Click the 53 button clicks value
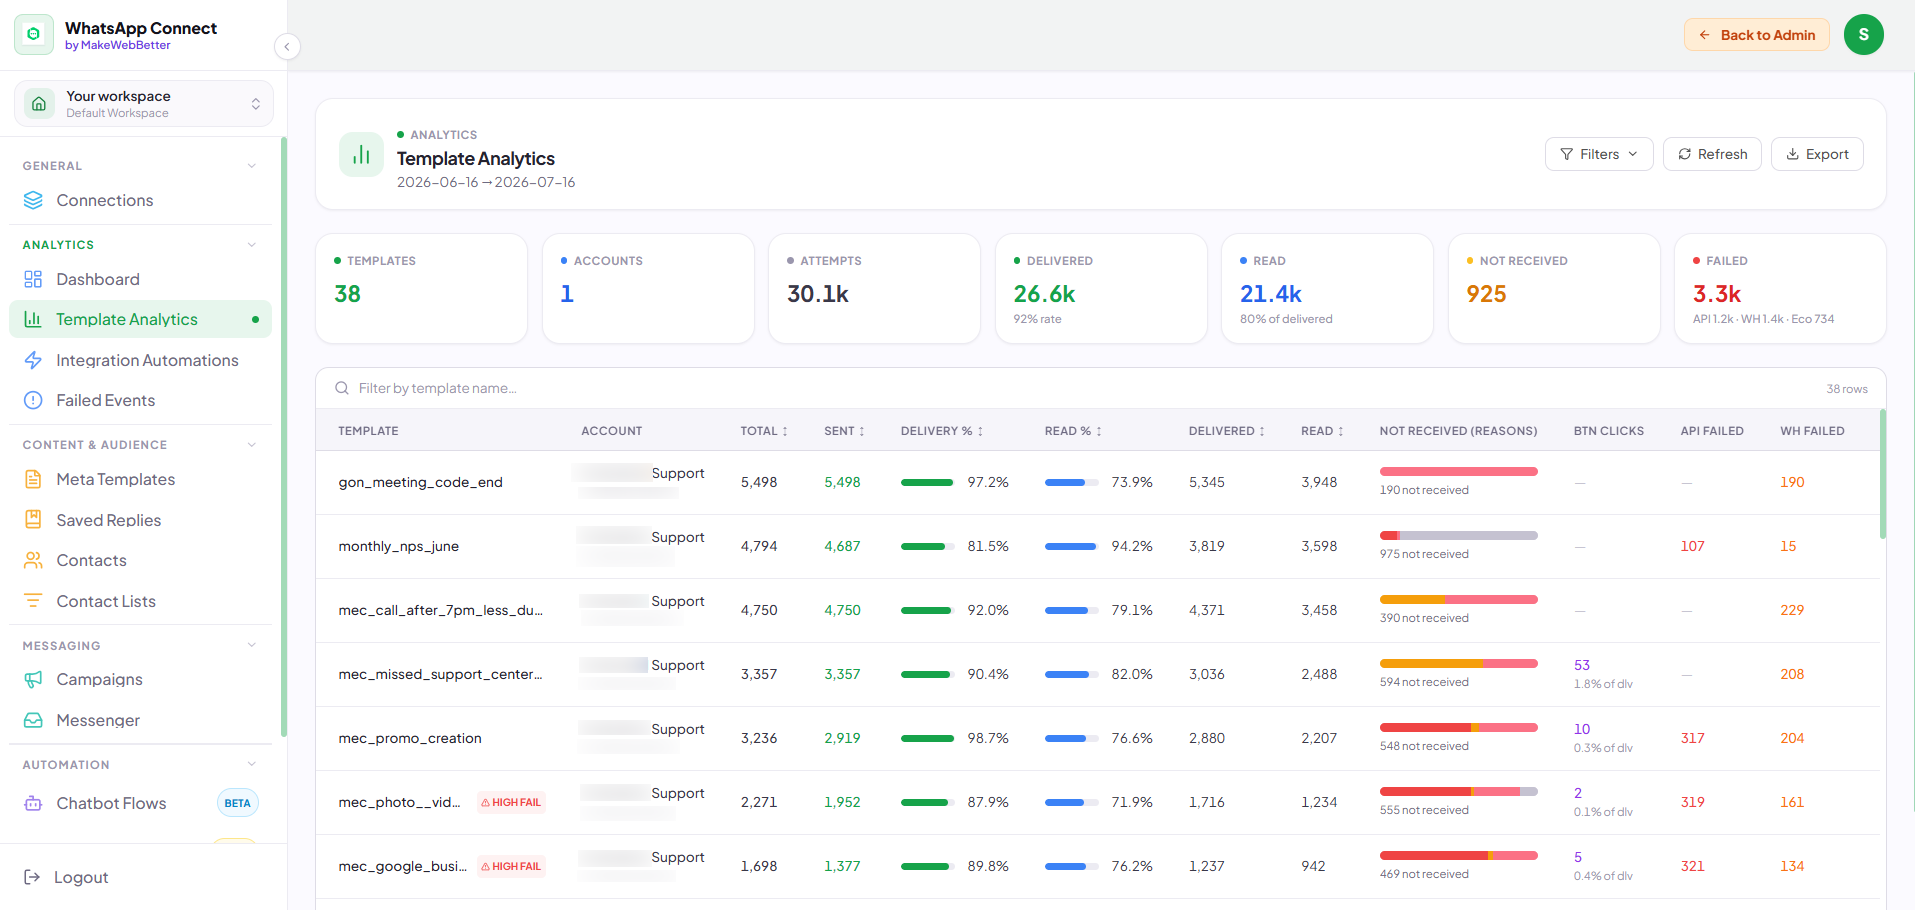1915x910 pixels. coord(1581,665)
